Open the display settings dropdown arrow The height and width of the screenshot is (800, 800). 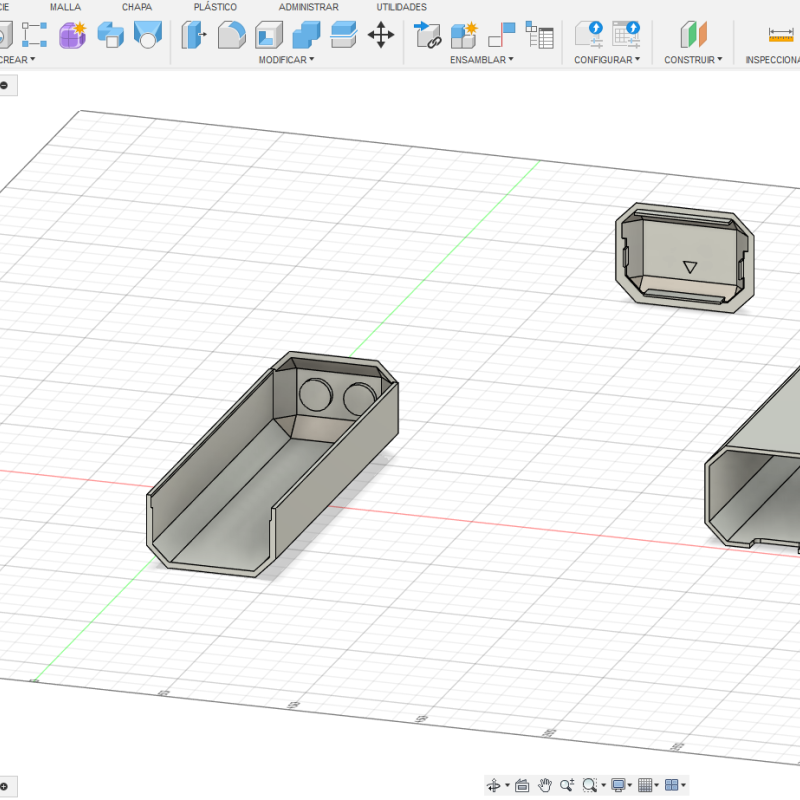[x=629, y=787]
